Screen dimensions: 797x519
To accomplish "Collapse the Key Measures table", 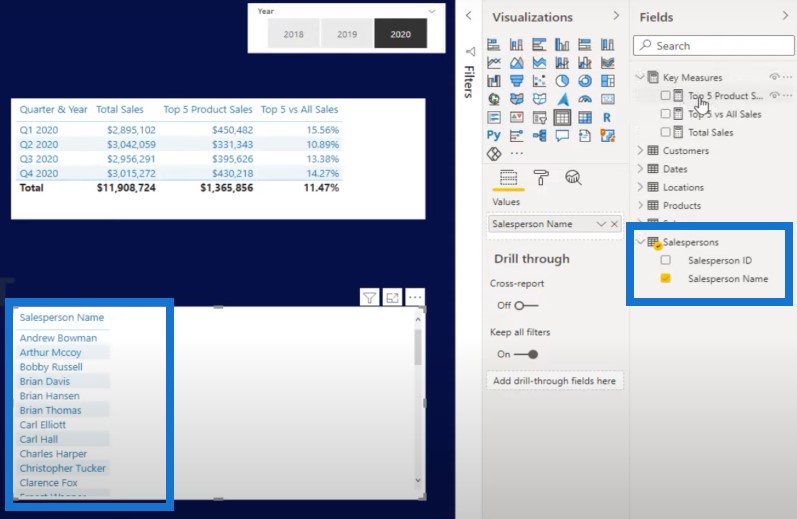I will point(640,77).
